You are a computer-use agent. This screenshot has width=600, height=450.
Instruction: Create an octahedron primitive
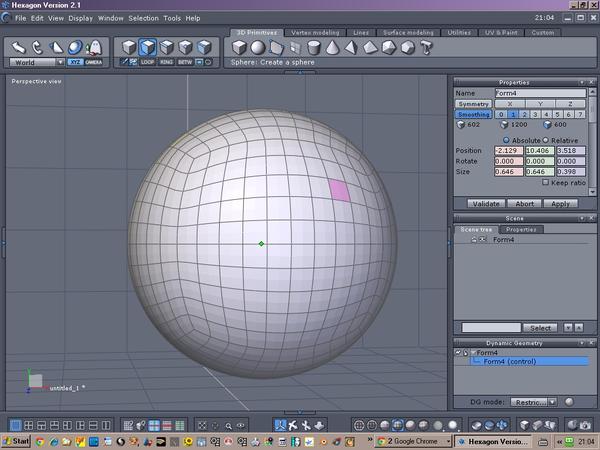(370, 48)
